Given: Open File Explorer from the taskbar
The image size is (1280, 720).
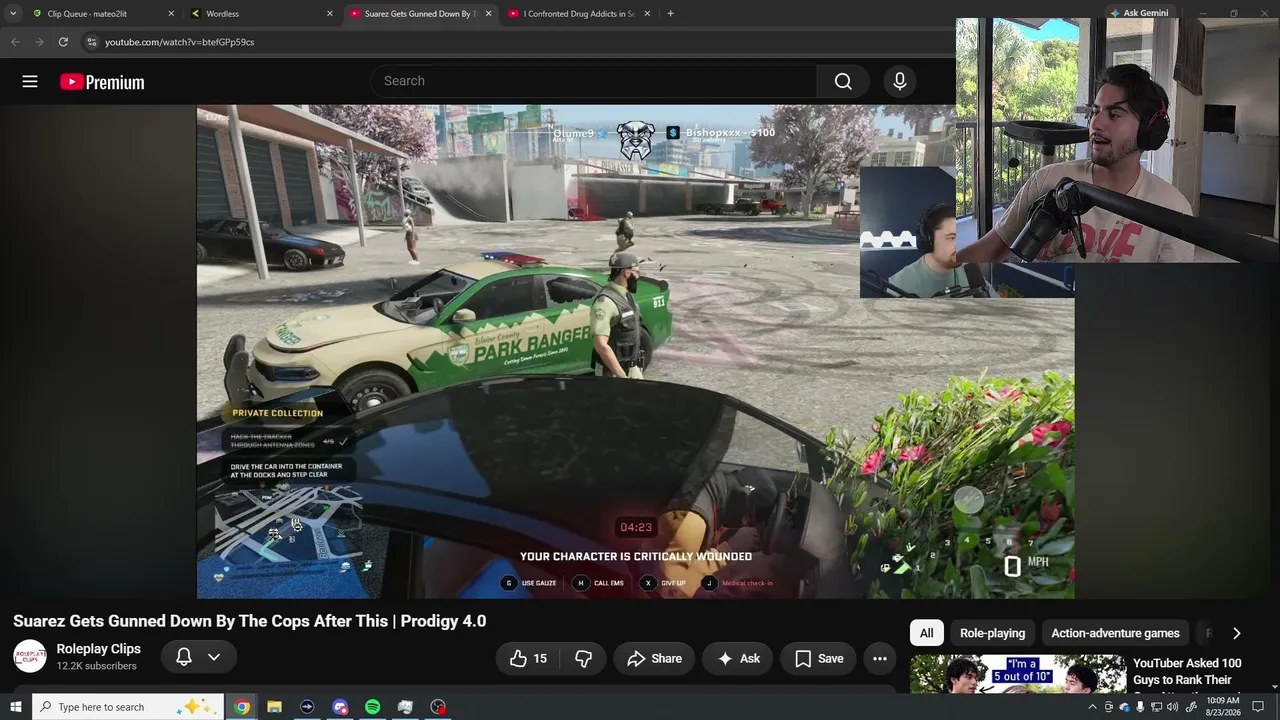Looking at the screenshot, I should pos(274,707).
